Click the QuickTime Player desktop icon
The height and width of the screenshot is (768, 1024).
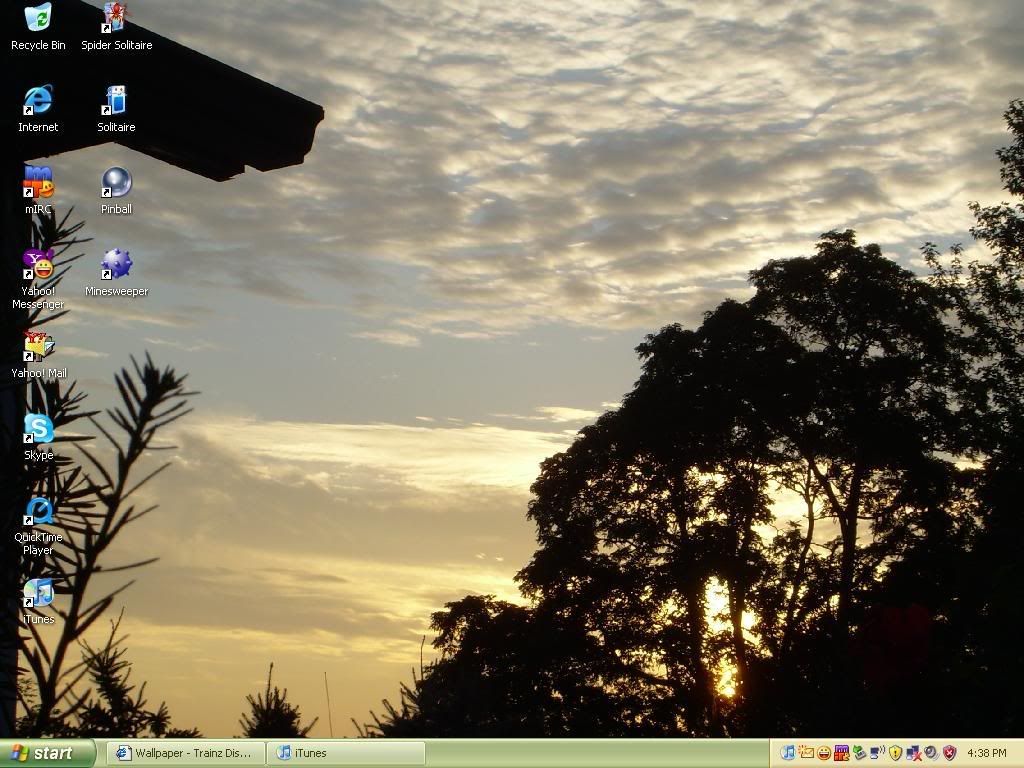click(x=39, y=526)
